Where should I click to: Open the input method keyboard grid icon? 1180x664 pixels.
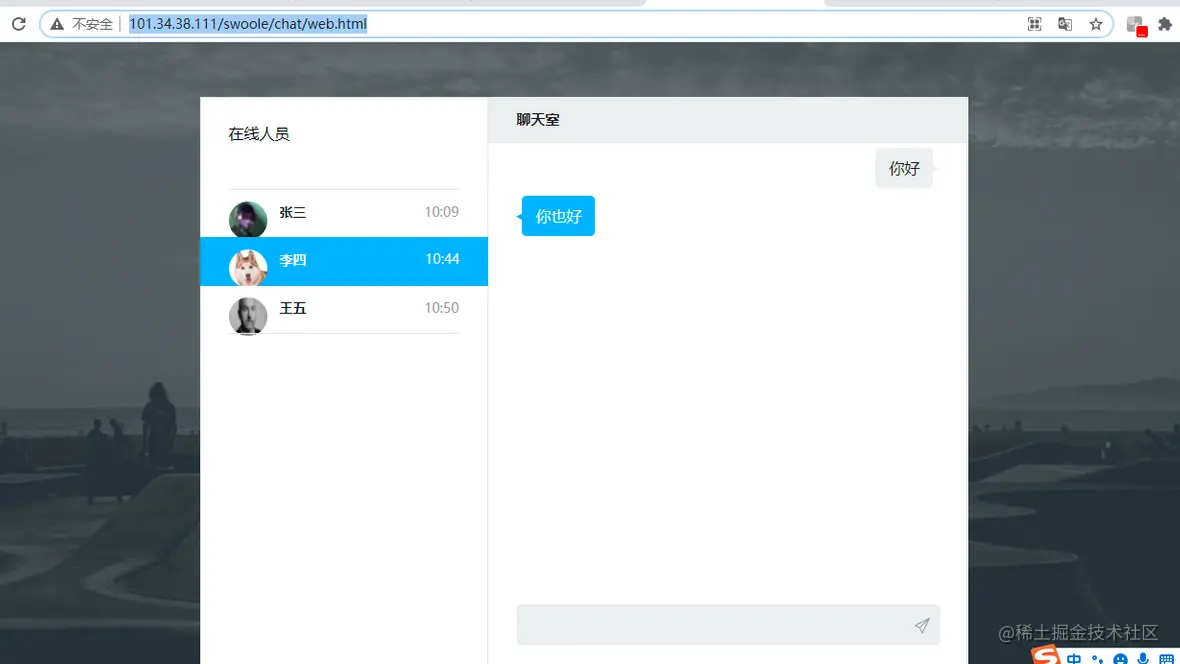(x=1166, y=659)
